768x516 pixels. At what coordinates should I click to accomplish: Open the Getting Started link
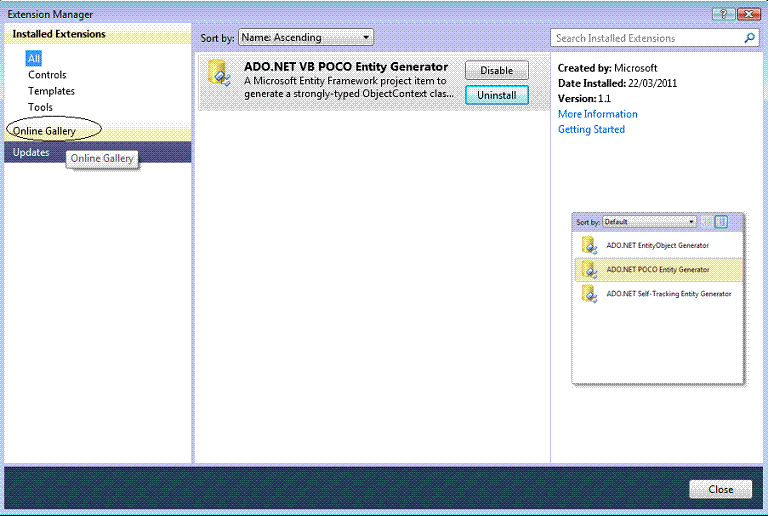[x=591, y=130]
